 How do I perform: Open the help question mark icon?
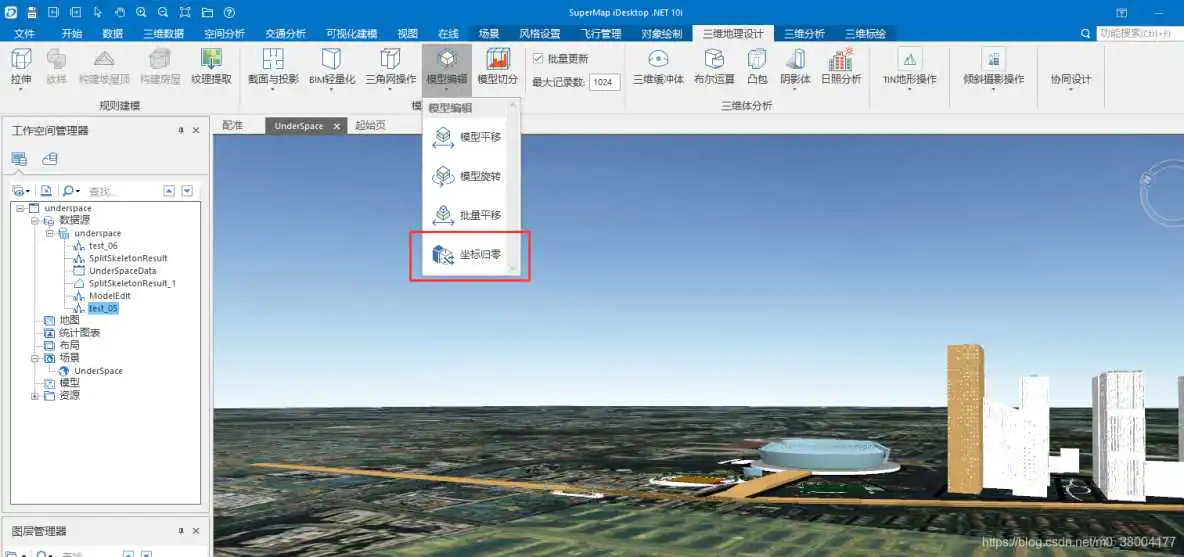click(x=230, y=13)
